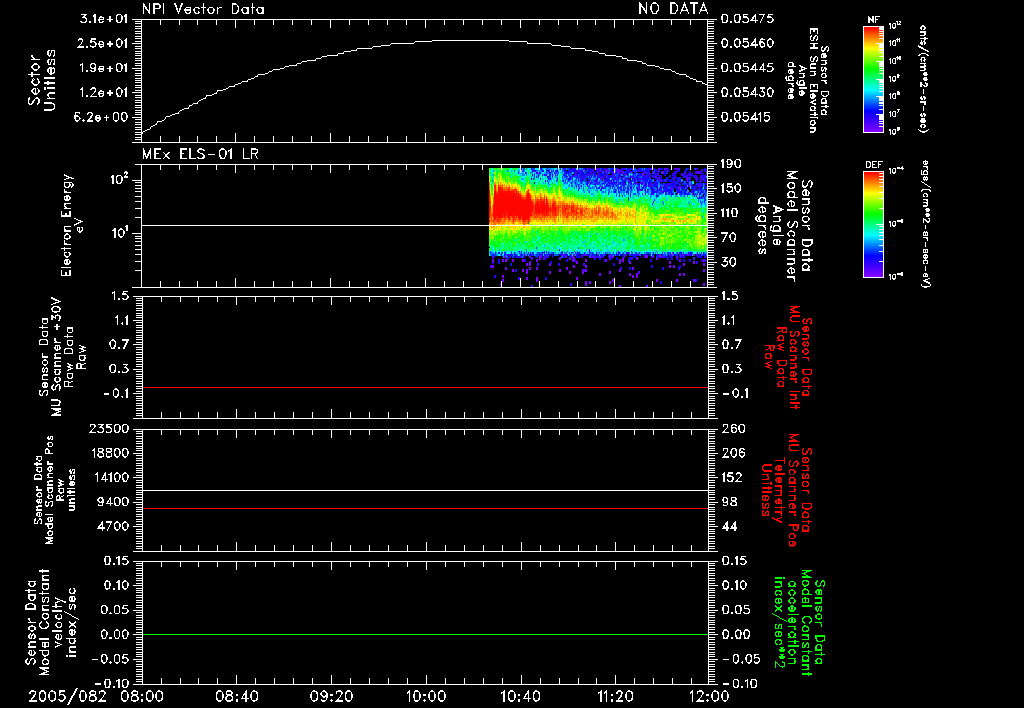Image resolution: width=1024 pixels, height=708 pixels.
Task: Click the 260 tick label
Action: click(733, 428)
